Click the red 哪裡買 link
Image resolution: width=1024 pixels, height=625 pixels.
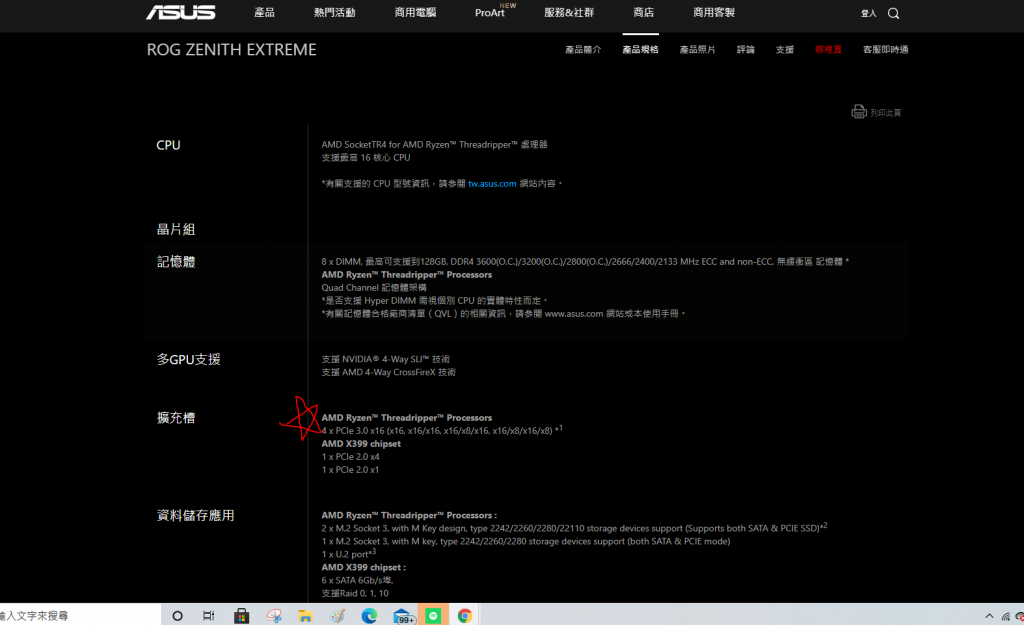(x=828, y=50)
